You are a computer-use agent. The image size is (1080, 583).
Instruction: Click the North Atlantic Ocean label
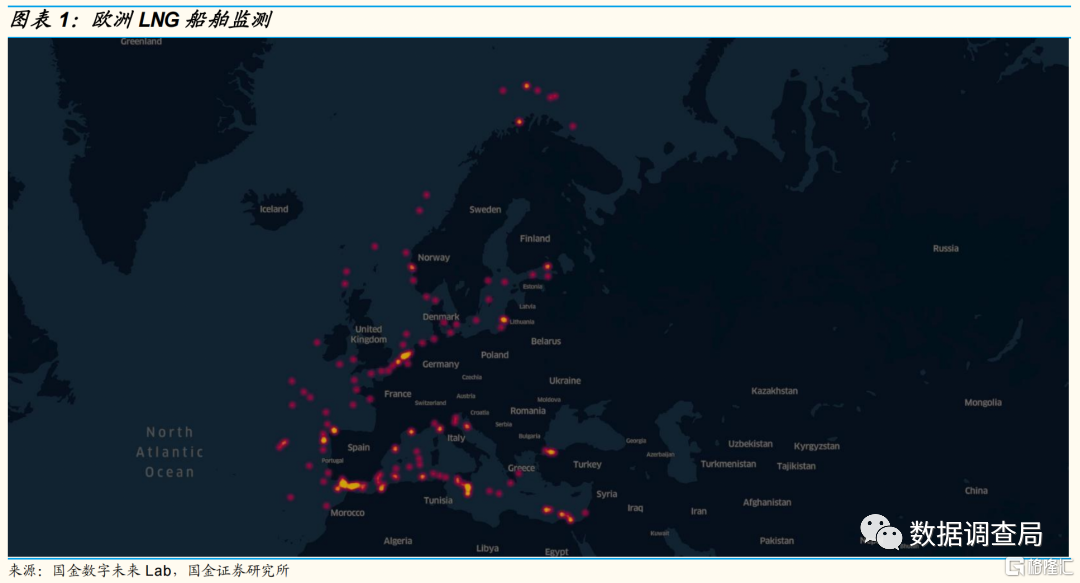pos(169,452)
